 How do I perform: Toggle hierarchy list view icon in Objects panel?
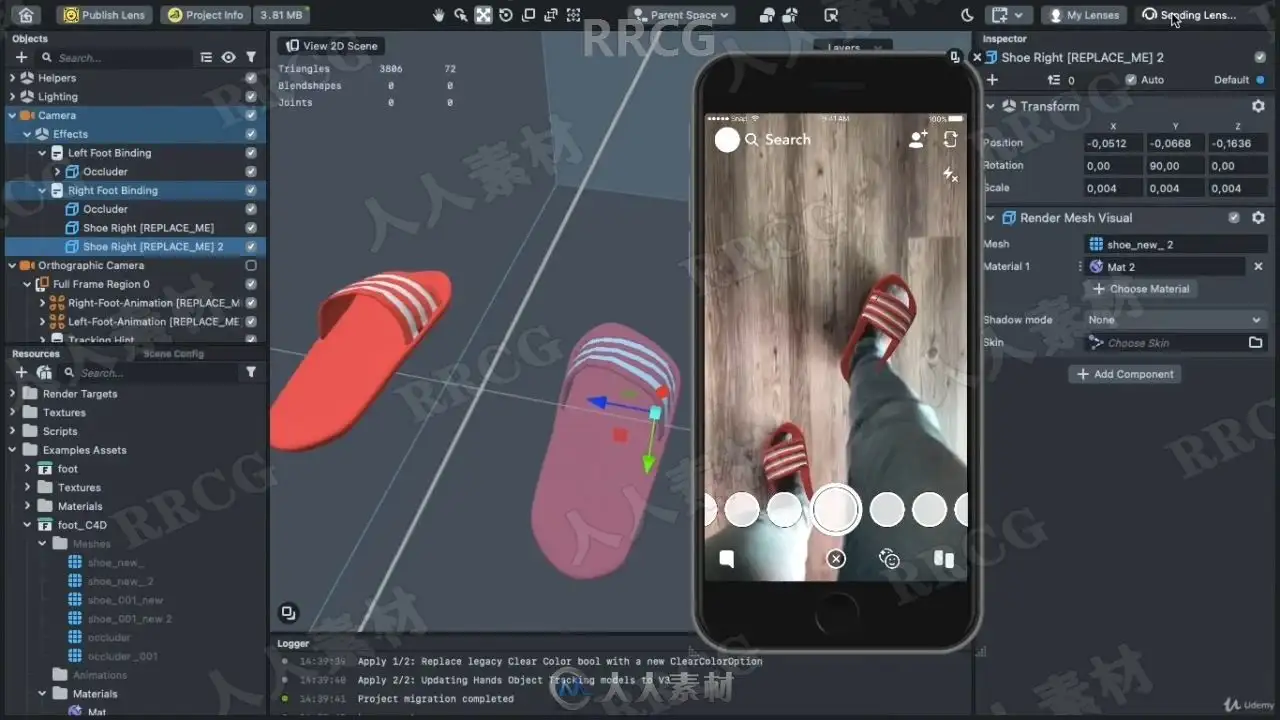click(206, 58)
